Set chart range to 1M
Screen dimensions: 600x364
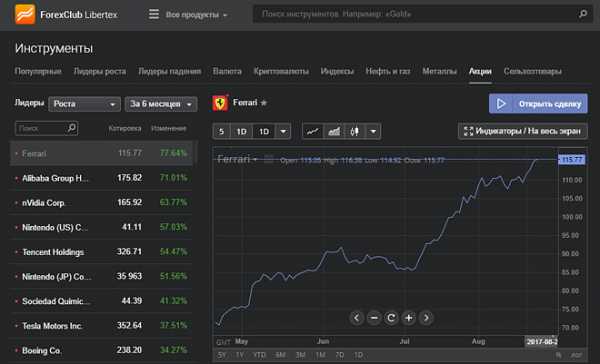click(x=320, y=355)
